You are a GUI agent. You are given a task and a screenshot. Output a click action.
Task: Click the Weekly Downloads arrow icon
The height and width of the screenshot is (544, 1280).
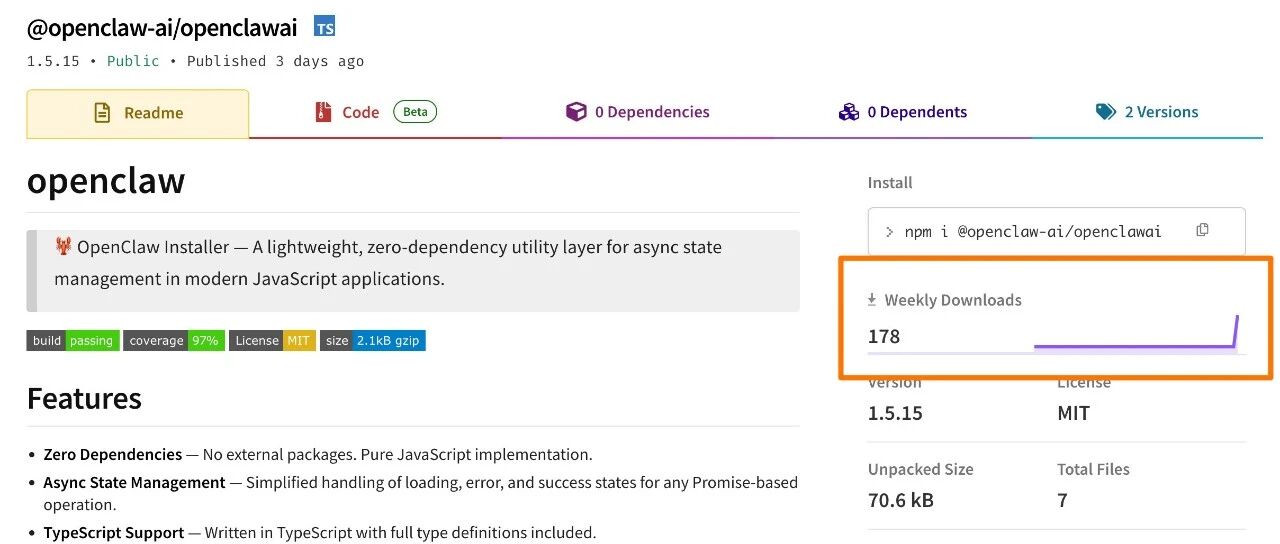coord(872,300)
